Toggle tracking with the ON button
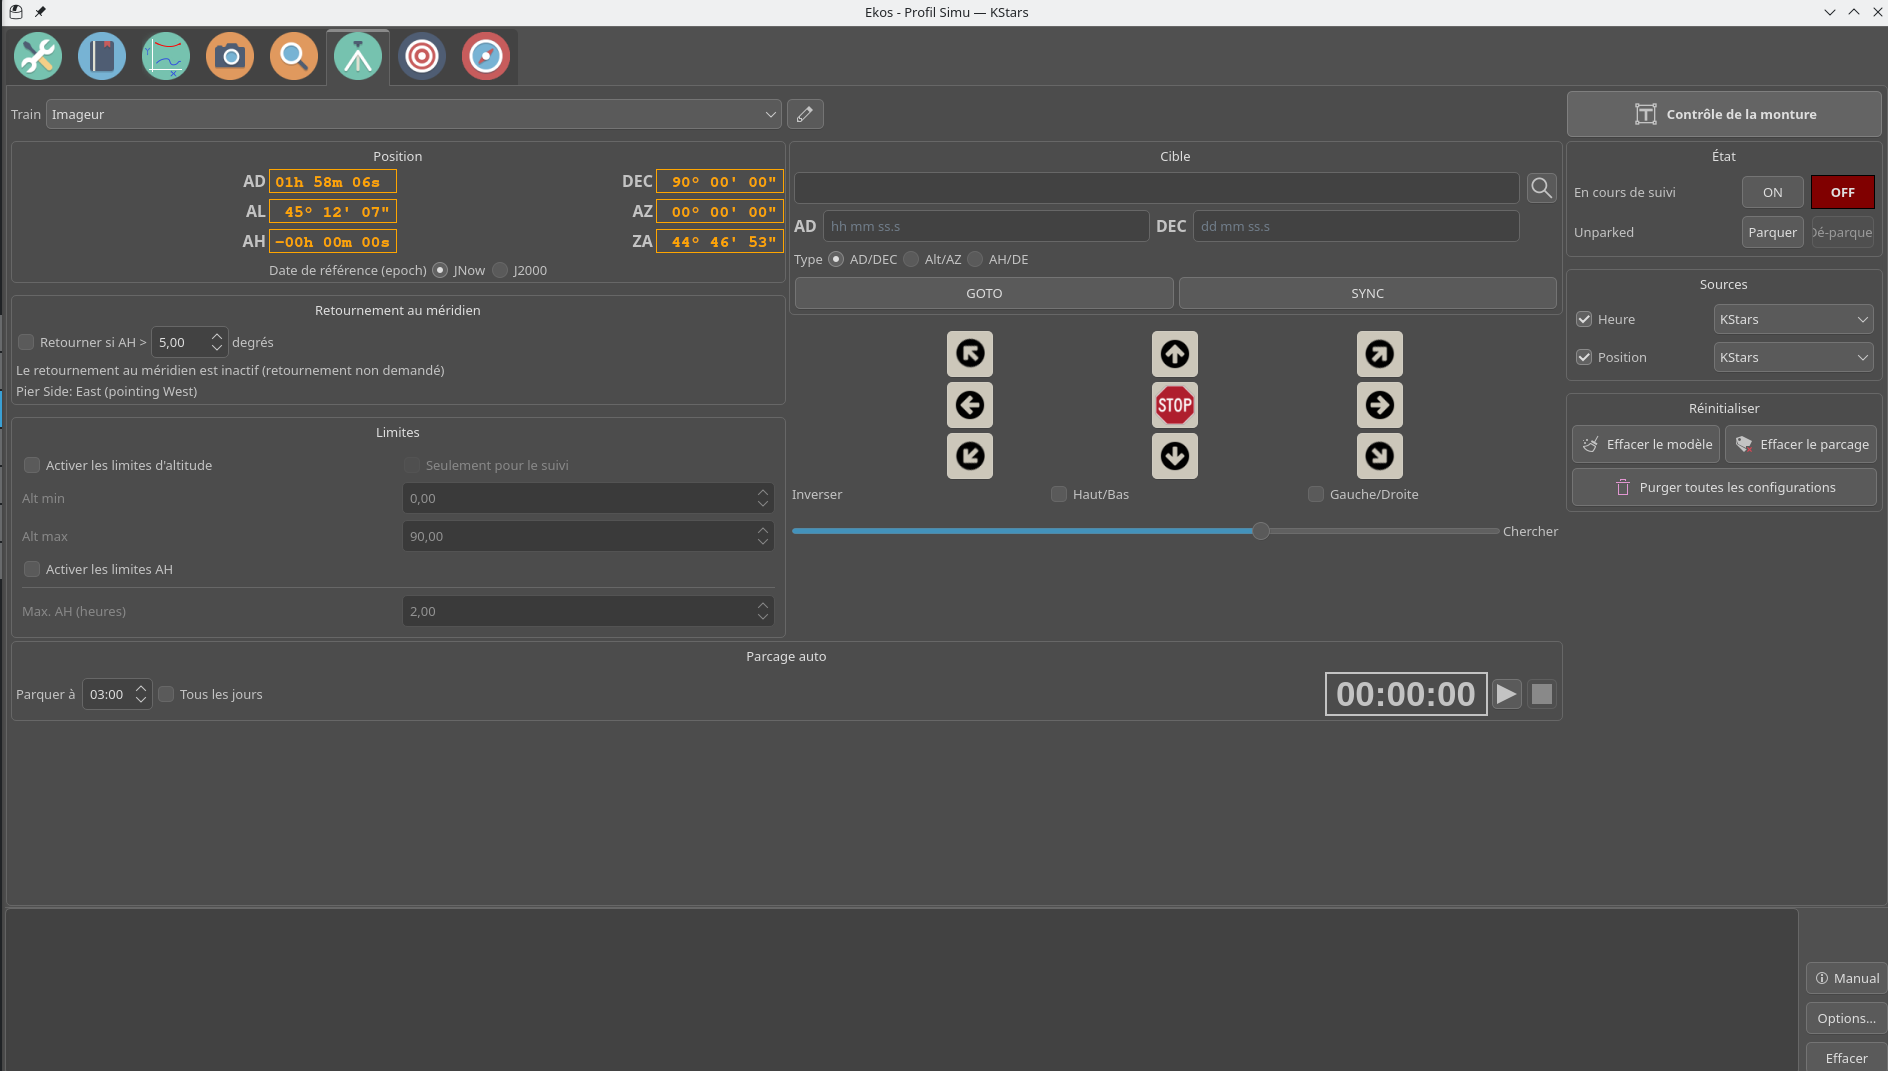 click(x=1772, y=192)
